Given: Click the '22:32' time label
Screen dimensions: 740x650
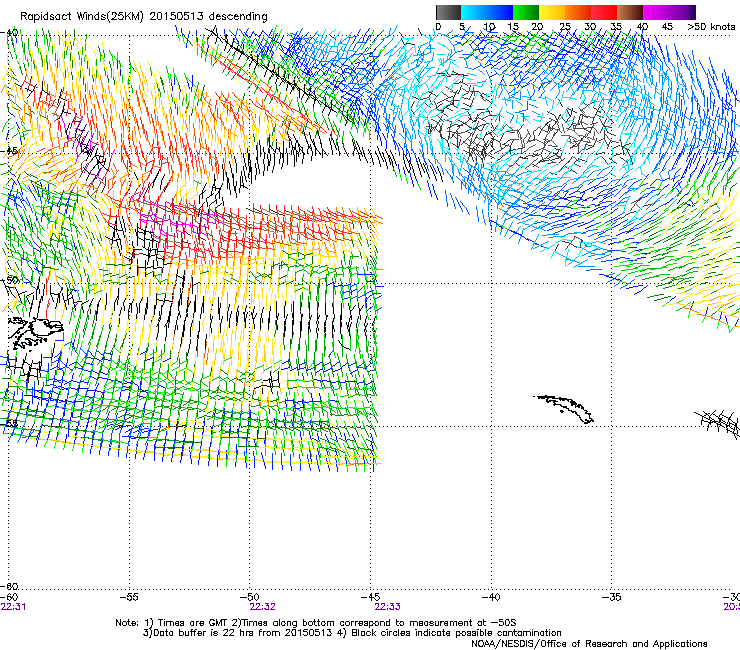Looking at the screenshot, I should coord(262,607).
